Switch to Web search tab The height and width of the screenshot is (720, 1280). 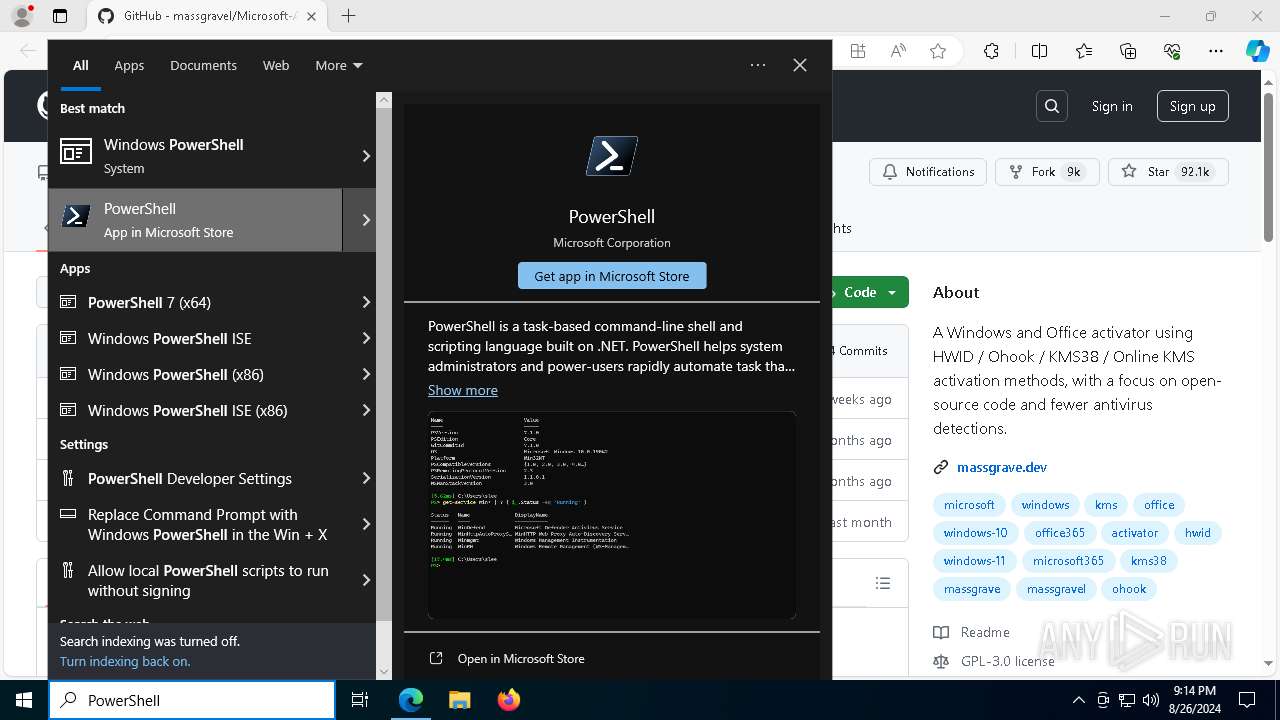click(x=276, y=65)
